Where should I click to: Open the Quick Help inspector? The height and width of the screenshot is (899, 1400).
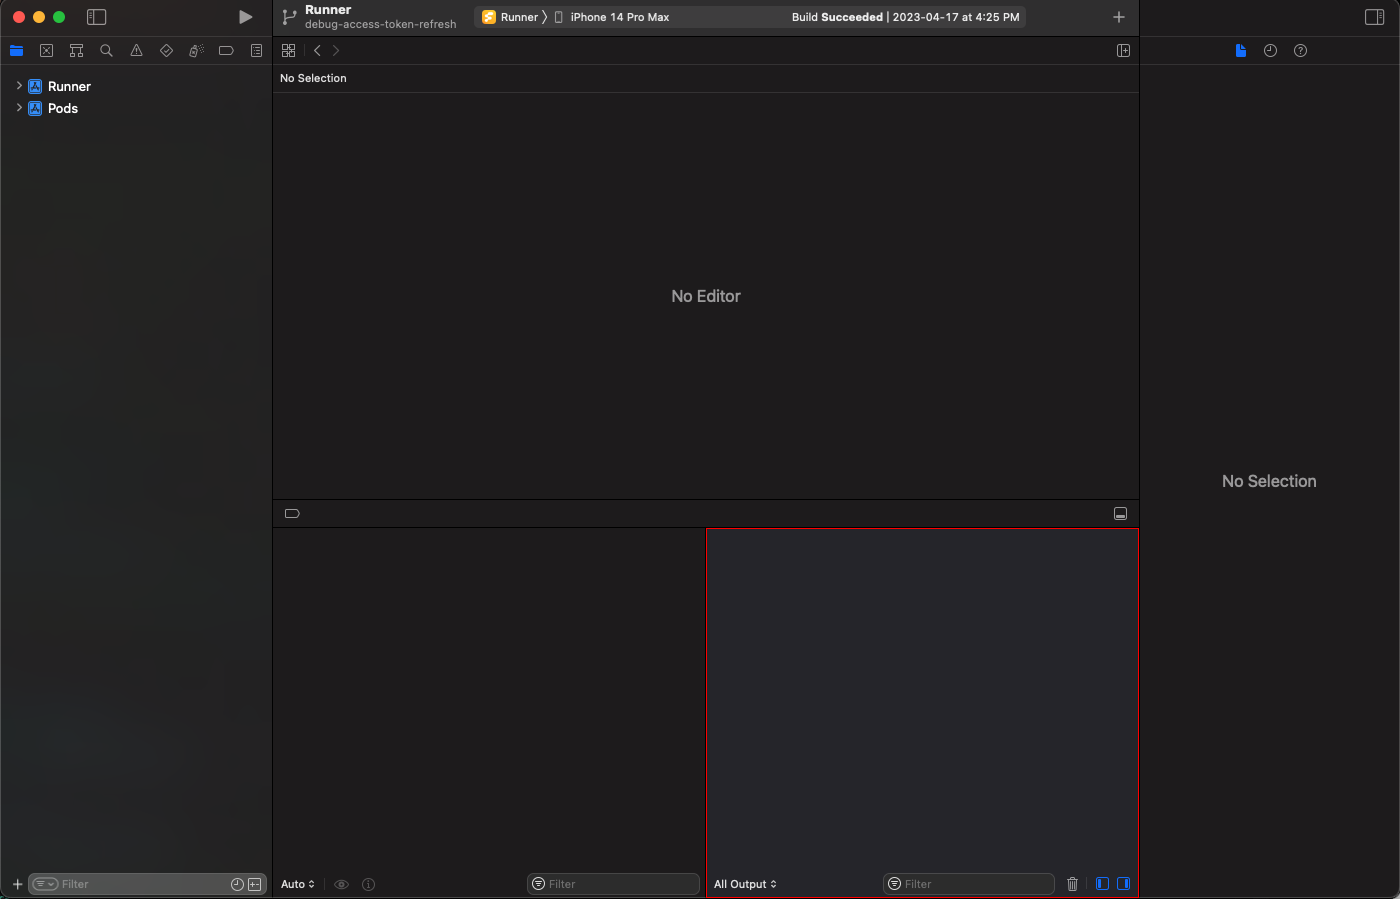click(1300, 50)
